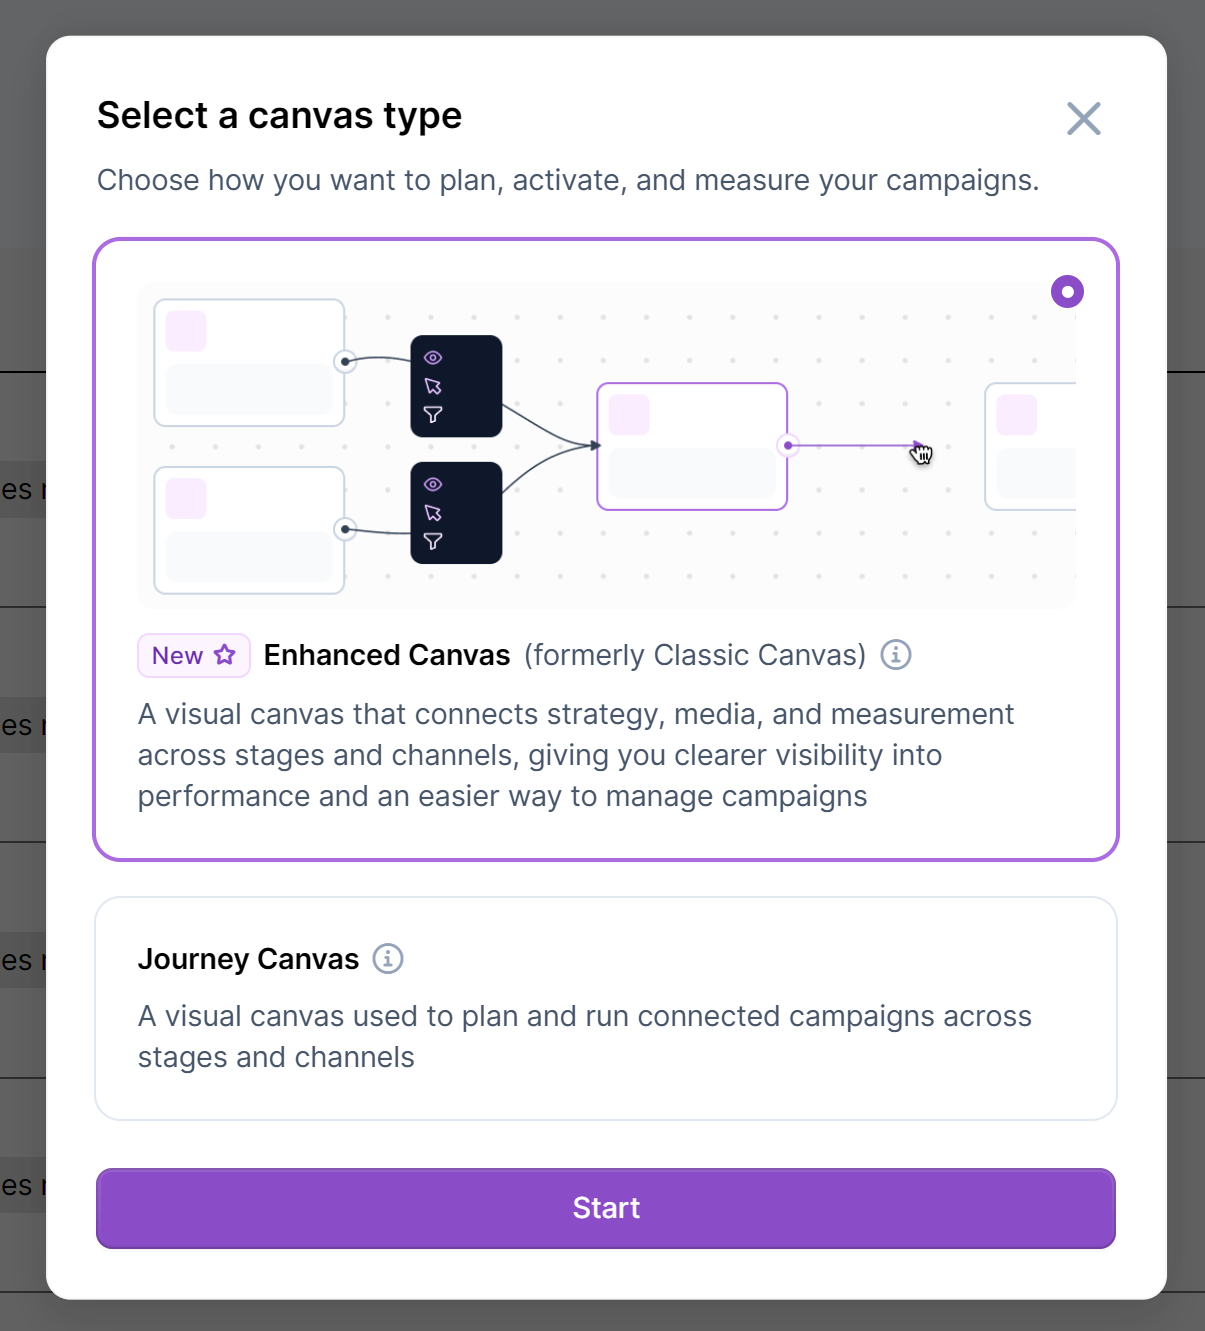Image resolution: width=1205 pixels, height=1331 pixels.
Task: Click star icon in the New badge
Action: (x=225, y=655)
